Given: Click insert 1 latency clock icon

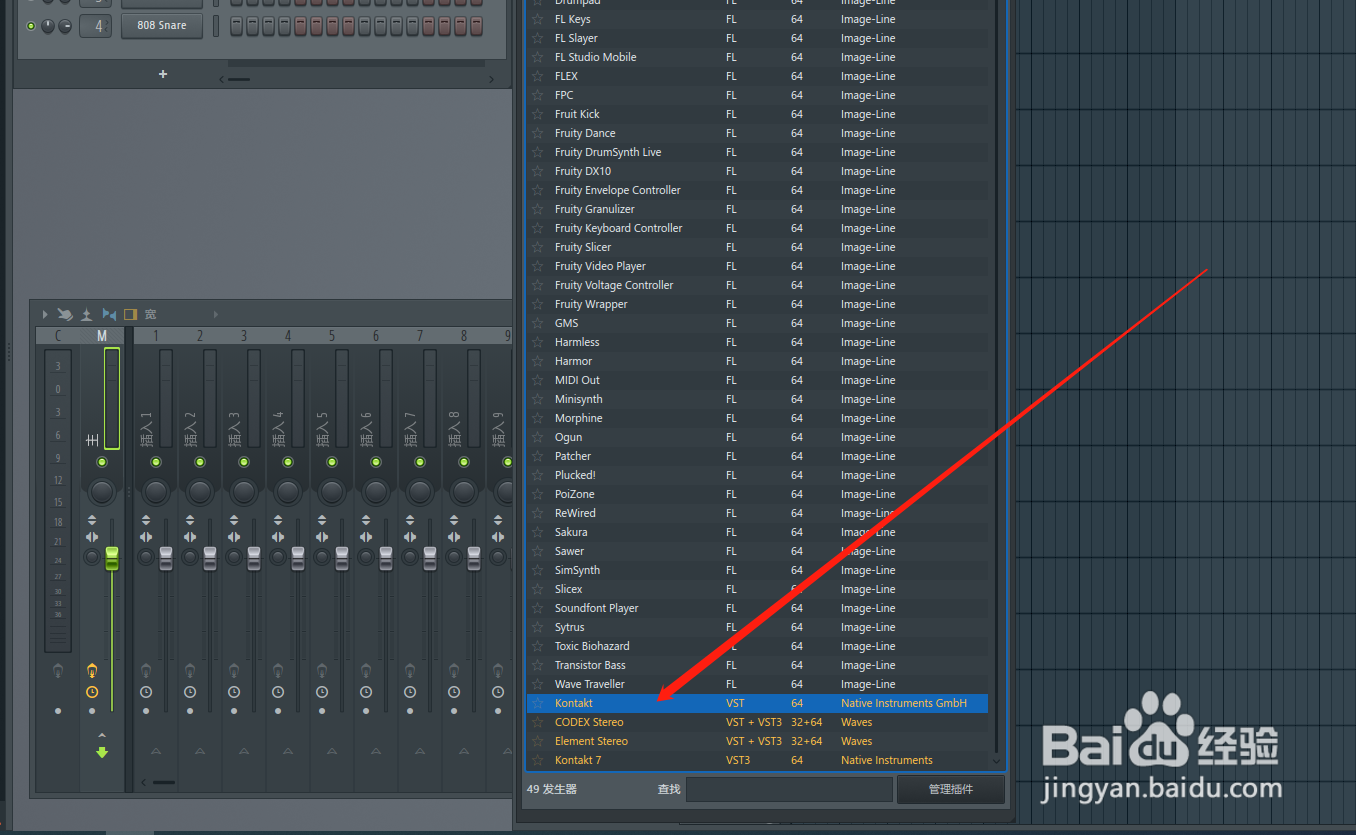Looking at the screenshot, I should (x=146, y=692).
